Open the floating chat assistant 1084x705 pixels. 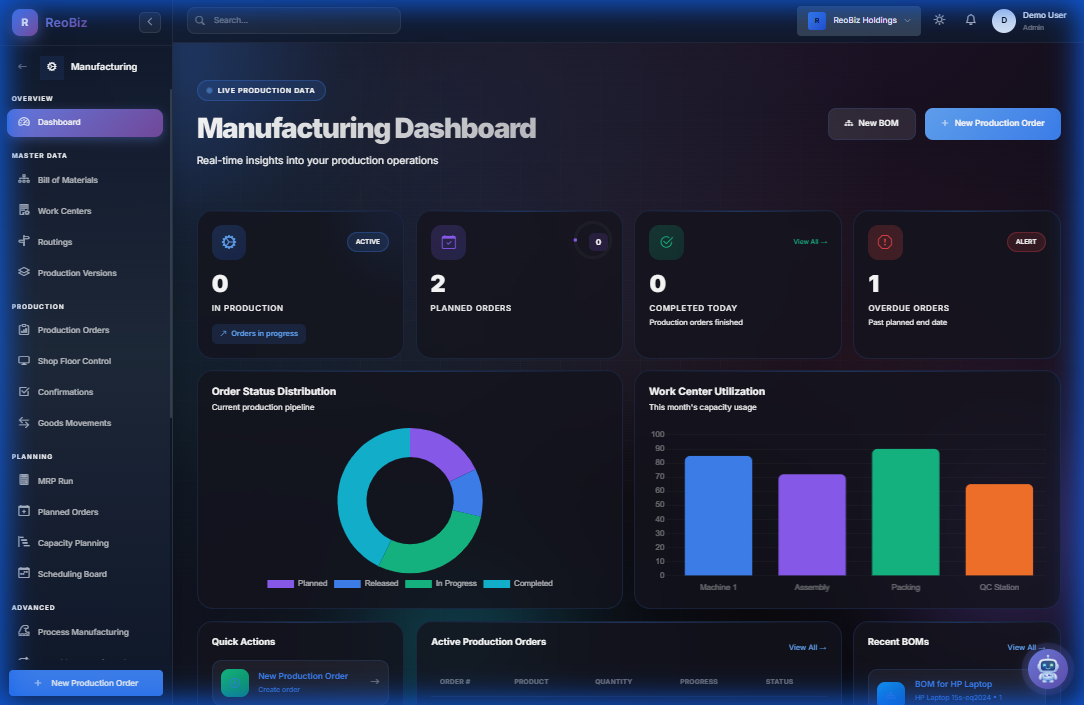click(x=1048, y=669)
